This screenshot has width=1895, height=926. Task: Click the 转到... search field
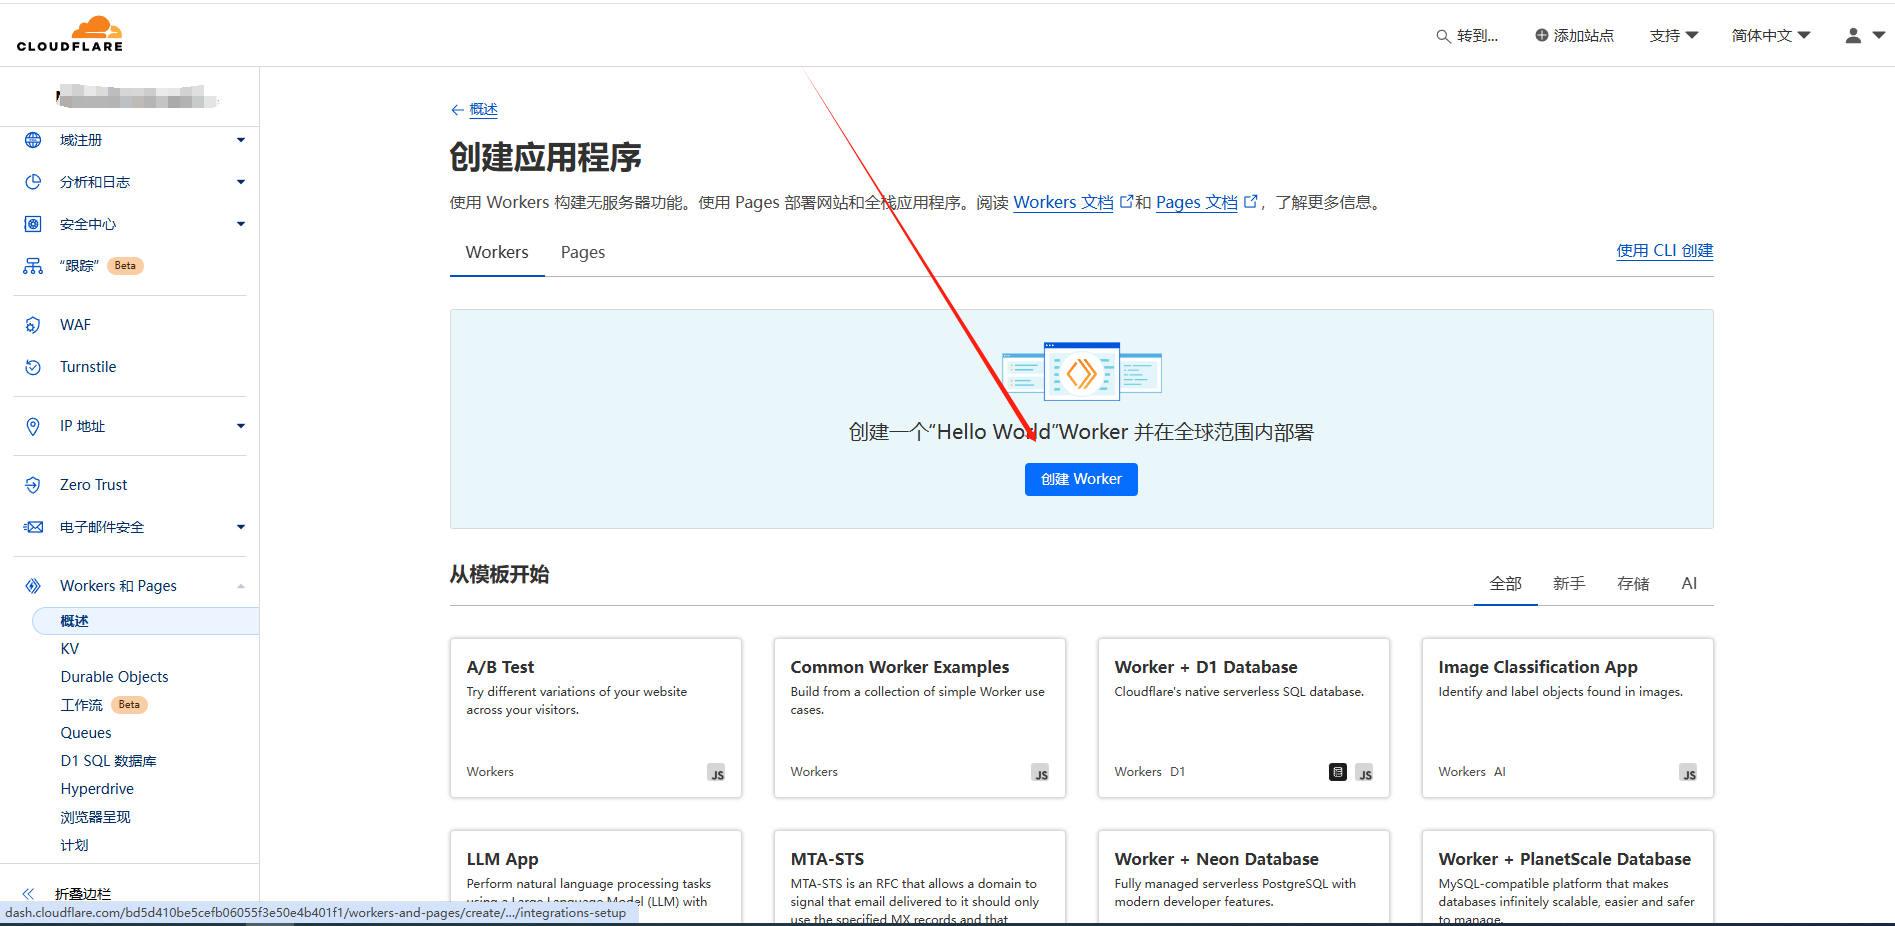click(x=1468, y=36)
